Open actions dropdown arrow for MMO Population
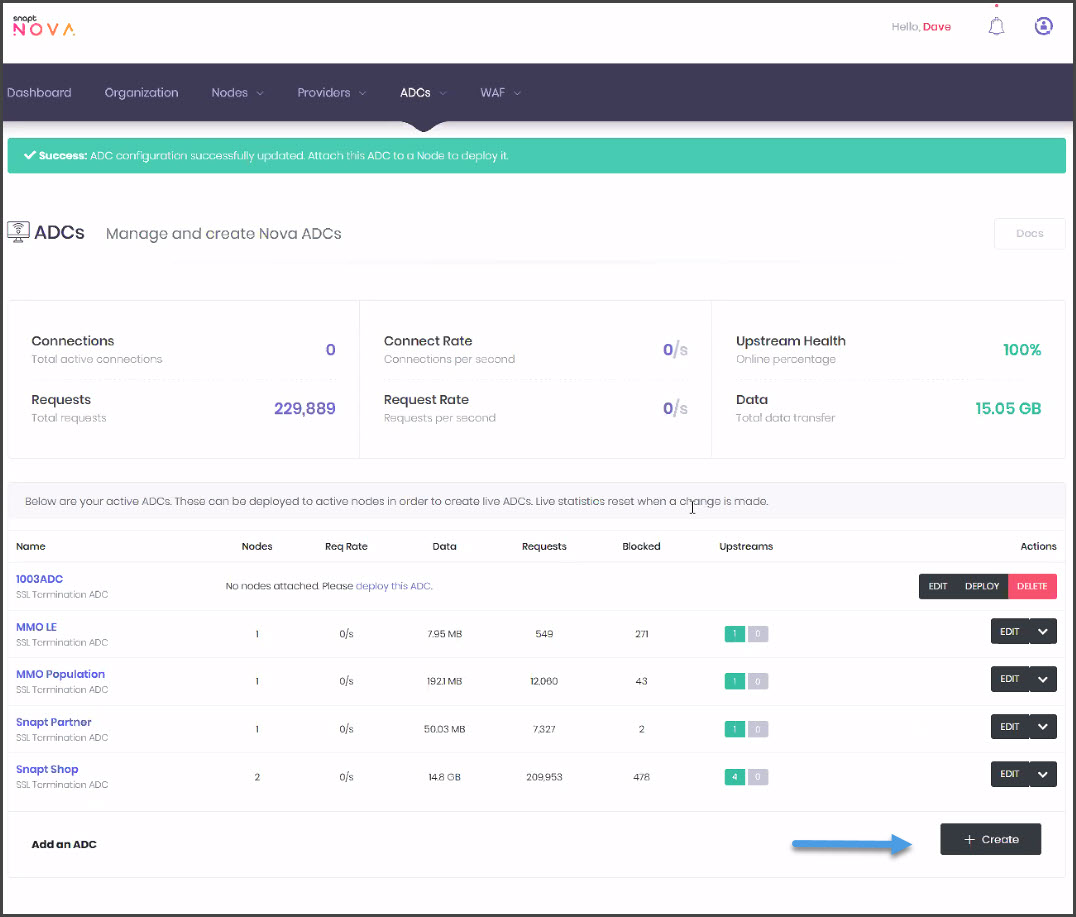The image size is (1076, 917). (x=1043, y=679)
